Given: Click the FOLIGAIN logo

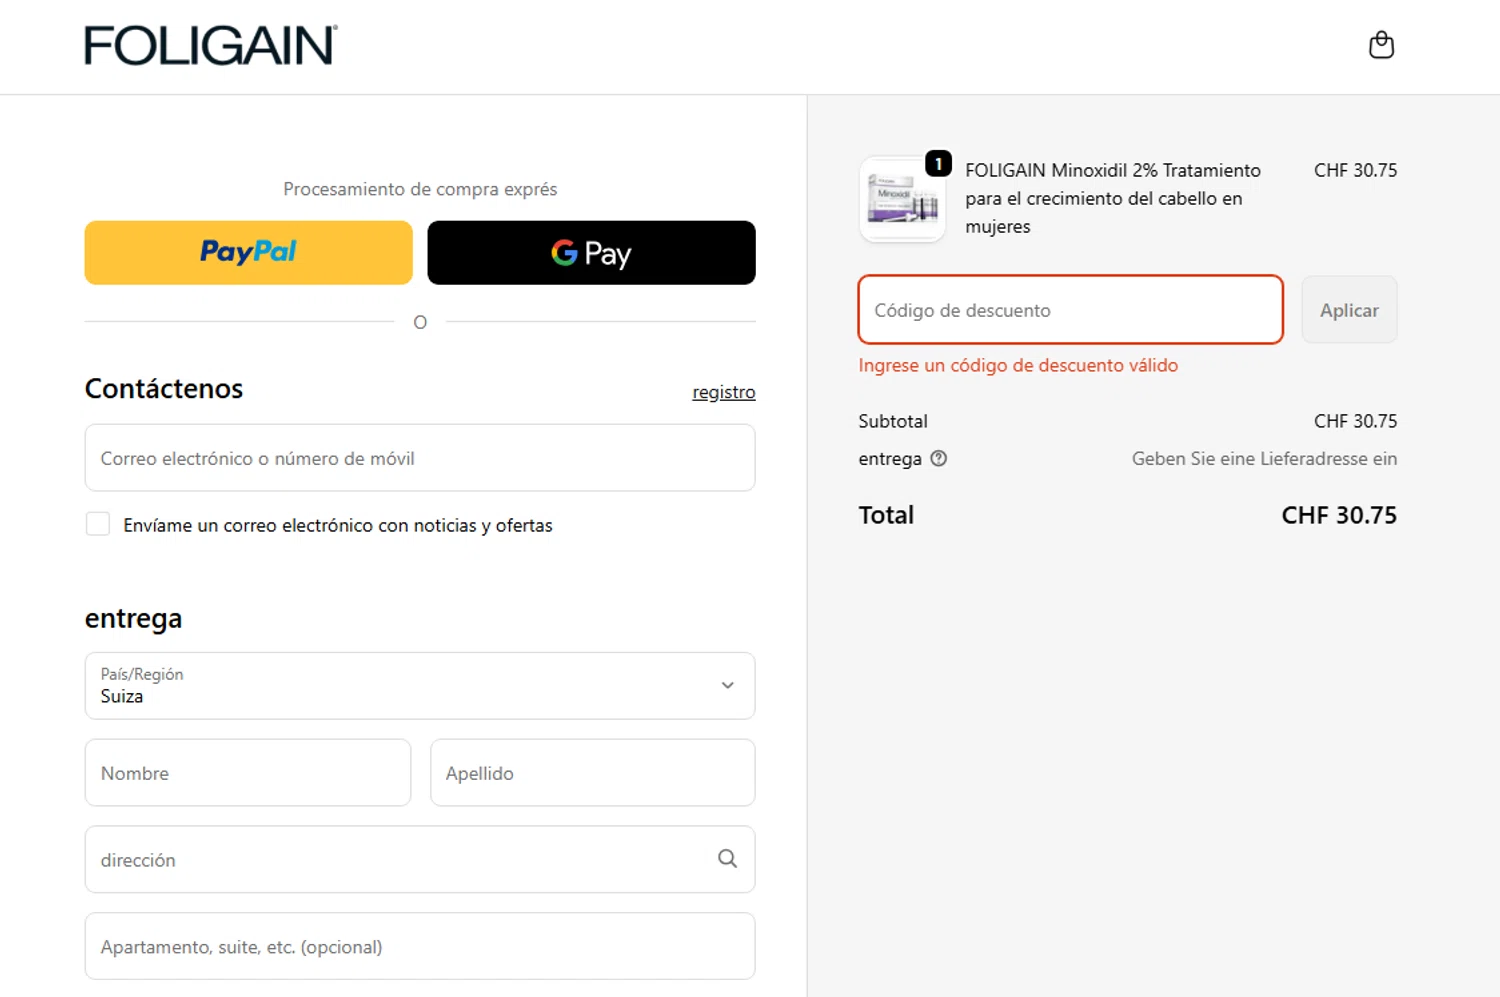Looking at the screenshot, I should [x=211, y=45].
